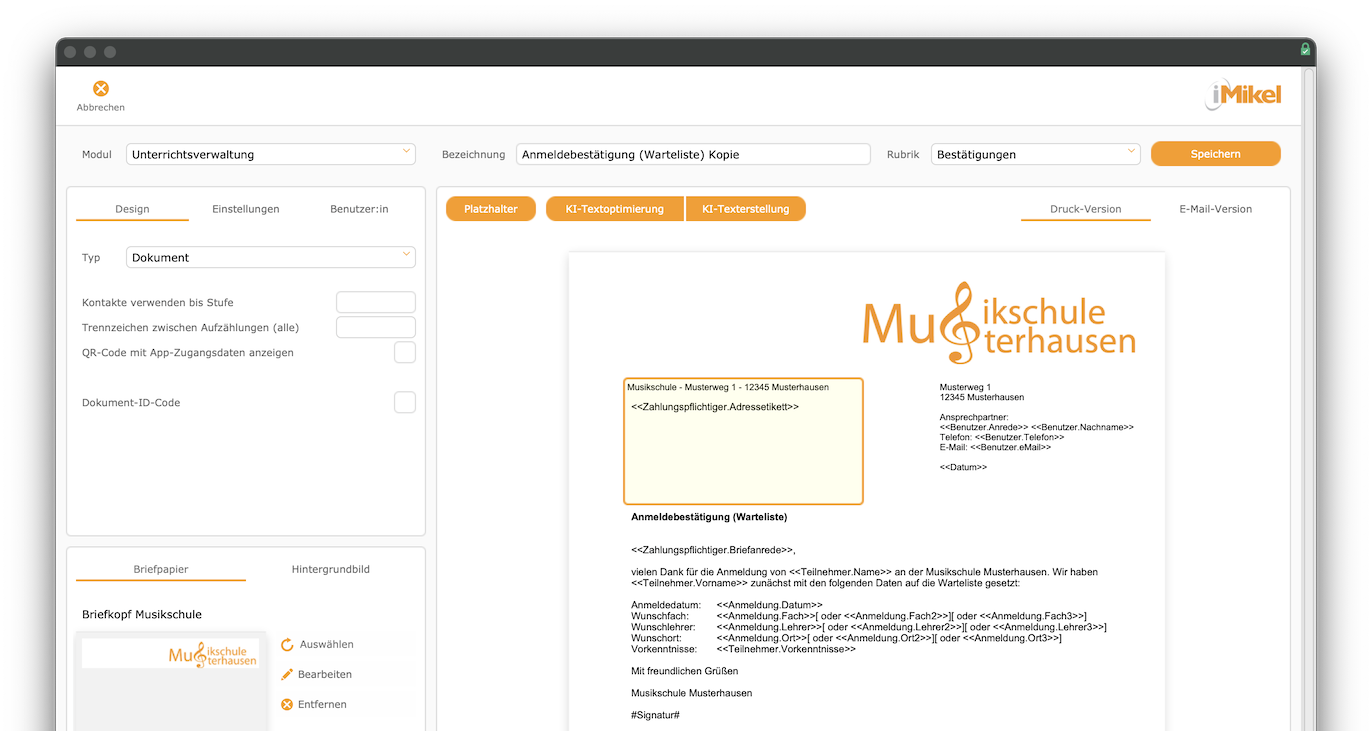The height and width of the screenshot is (731, 1372).
Task: Click the Bearbeiten pencil icon
Action: coord(287,675)
